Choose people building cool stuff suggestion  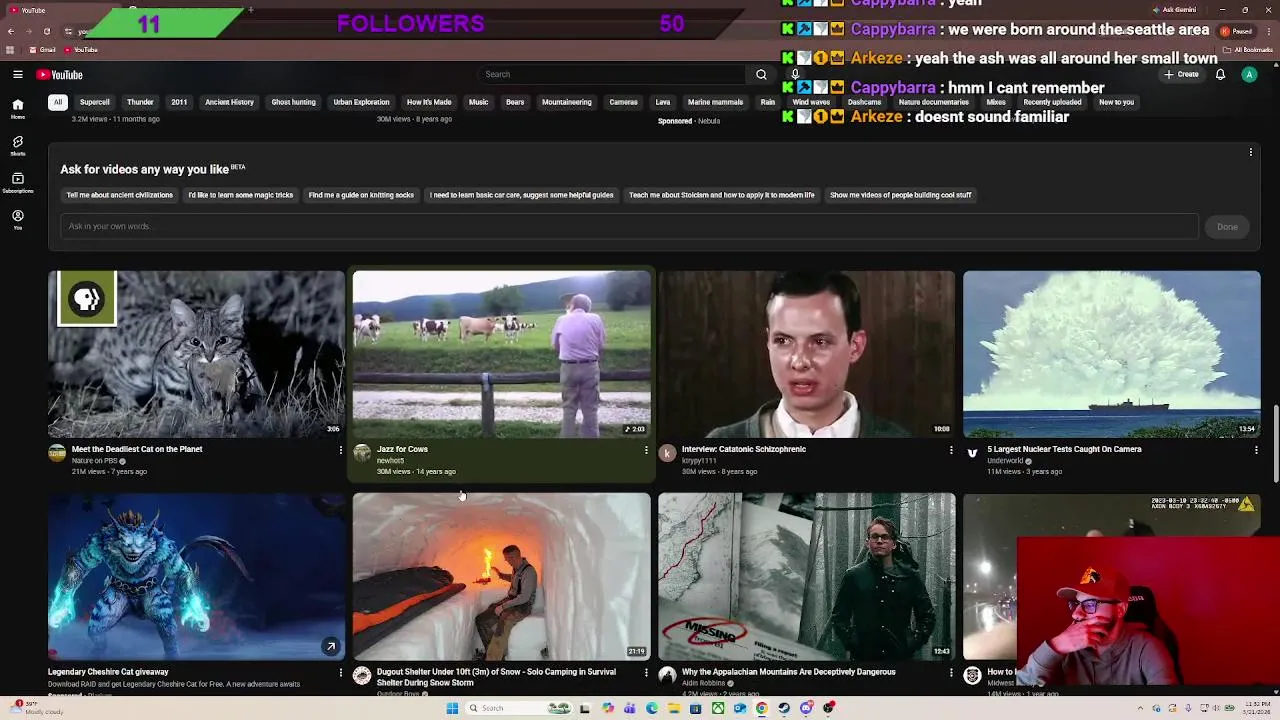coord(901,195)
